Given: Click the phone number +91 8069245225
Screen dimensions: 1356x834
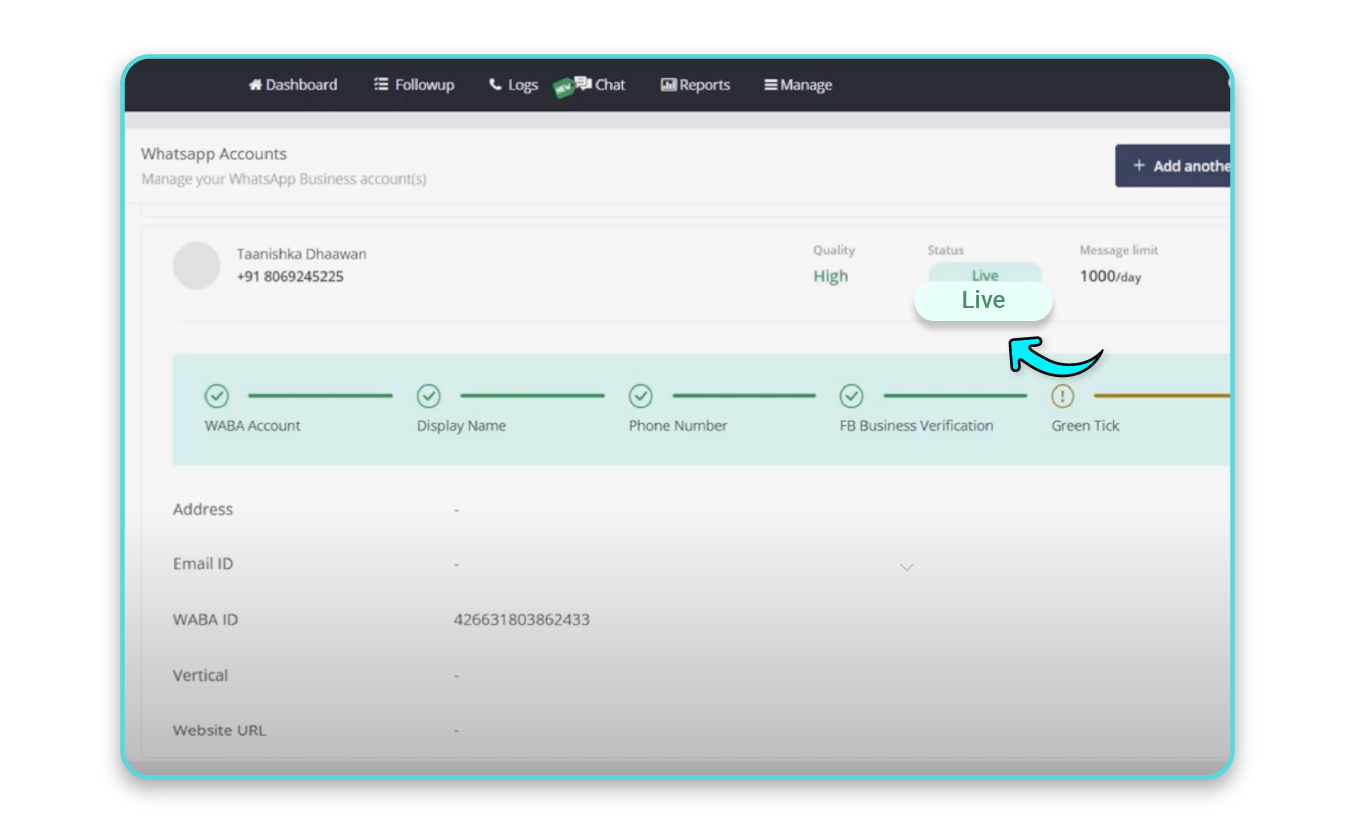Looking at the screenshot, I should [290, 277].
